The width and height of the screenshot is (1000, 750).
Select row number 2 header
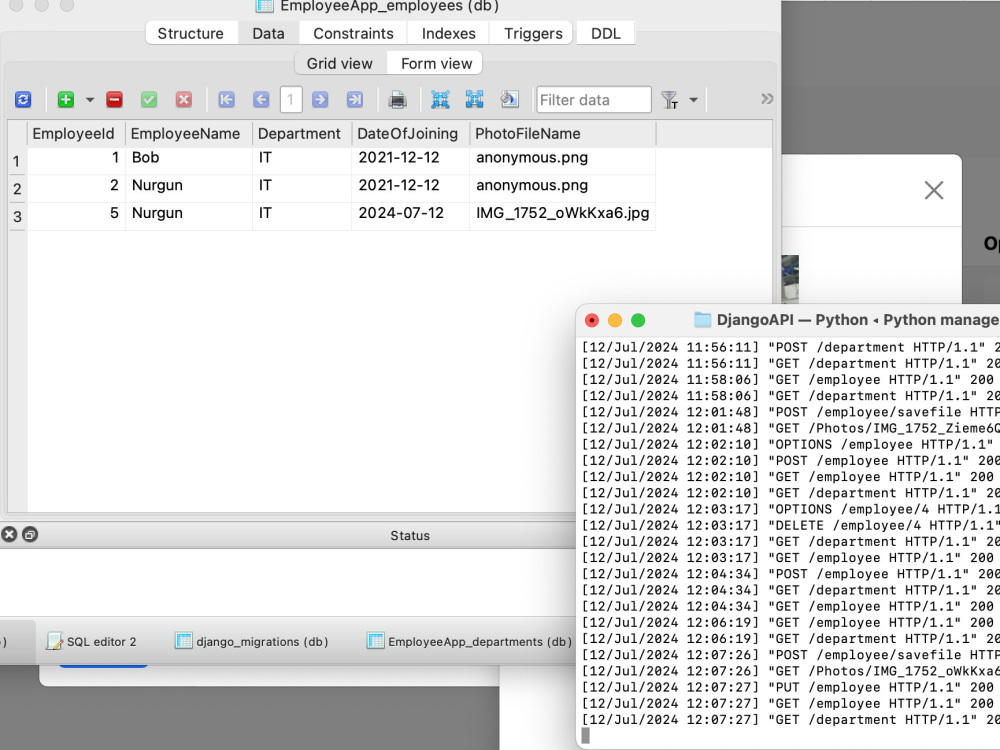coord(17,189)
